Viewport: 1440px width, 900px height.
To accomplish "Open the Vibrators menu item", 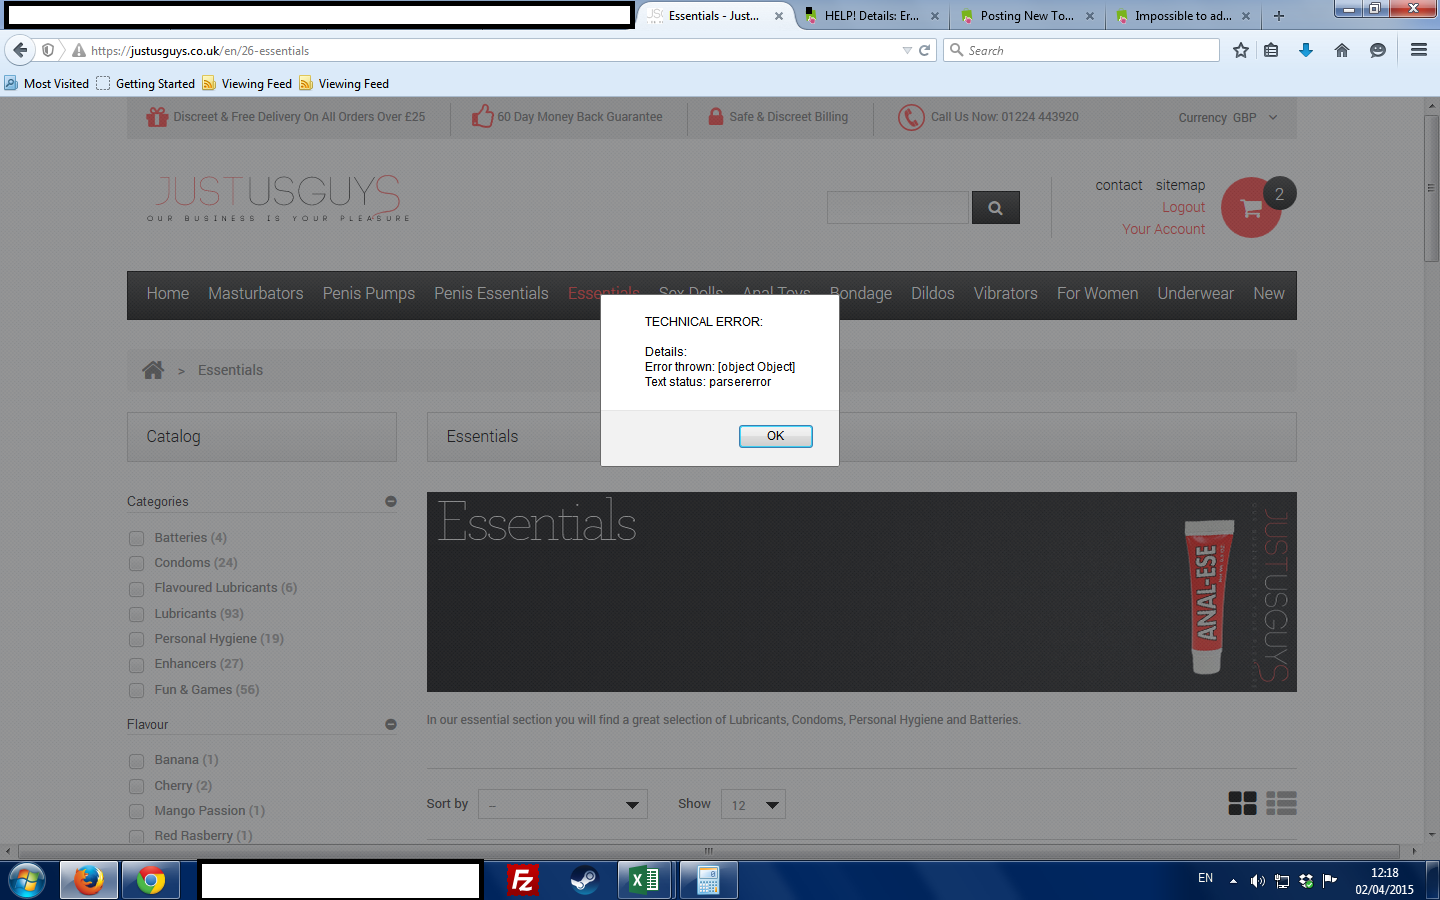I will click(x=1006, y=294).
